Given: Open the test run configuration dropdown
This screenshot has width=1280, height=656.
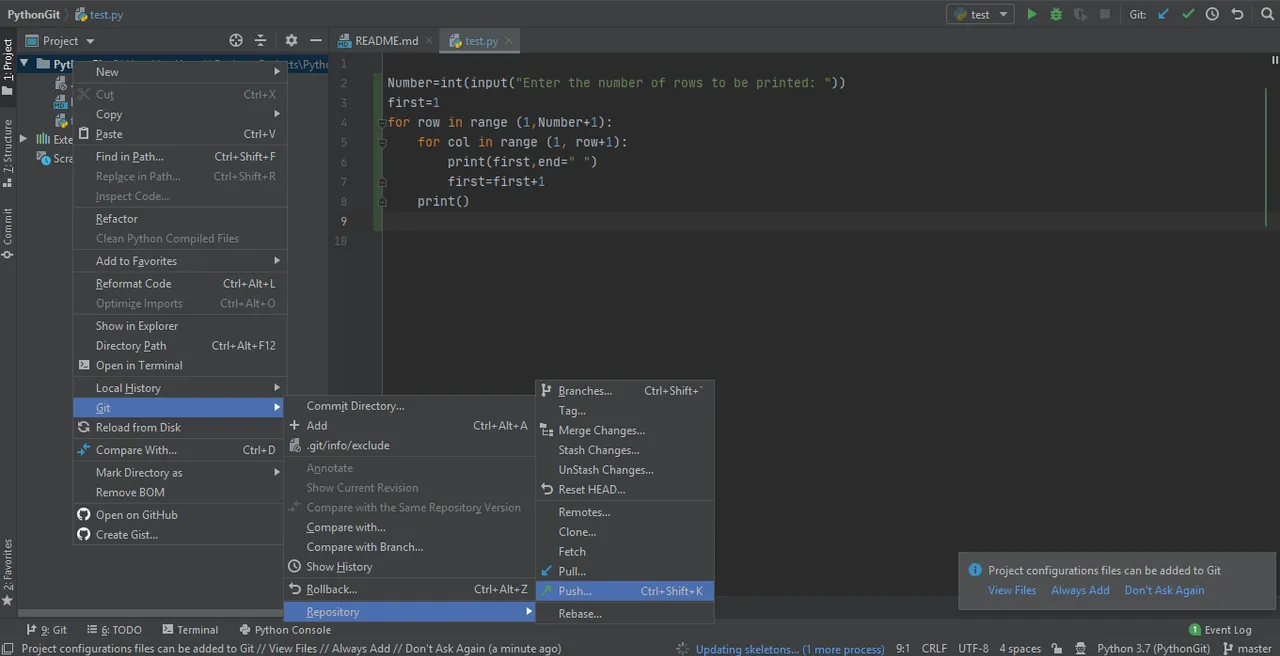Looking at the screenshot, I should (x=980, y=14).
